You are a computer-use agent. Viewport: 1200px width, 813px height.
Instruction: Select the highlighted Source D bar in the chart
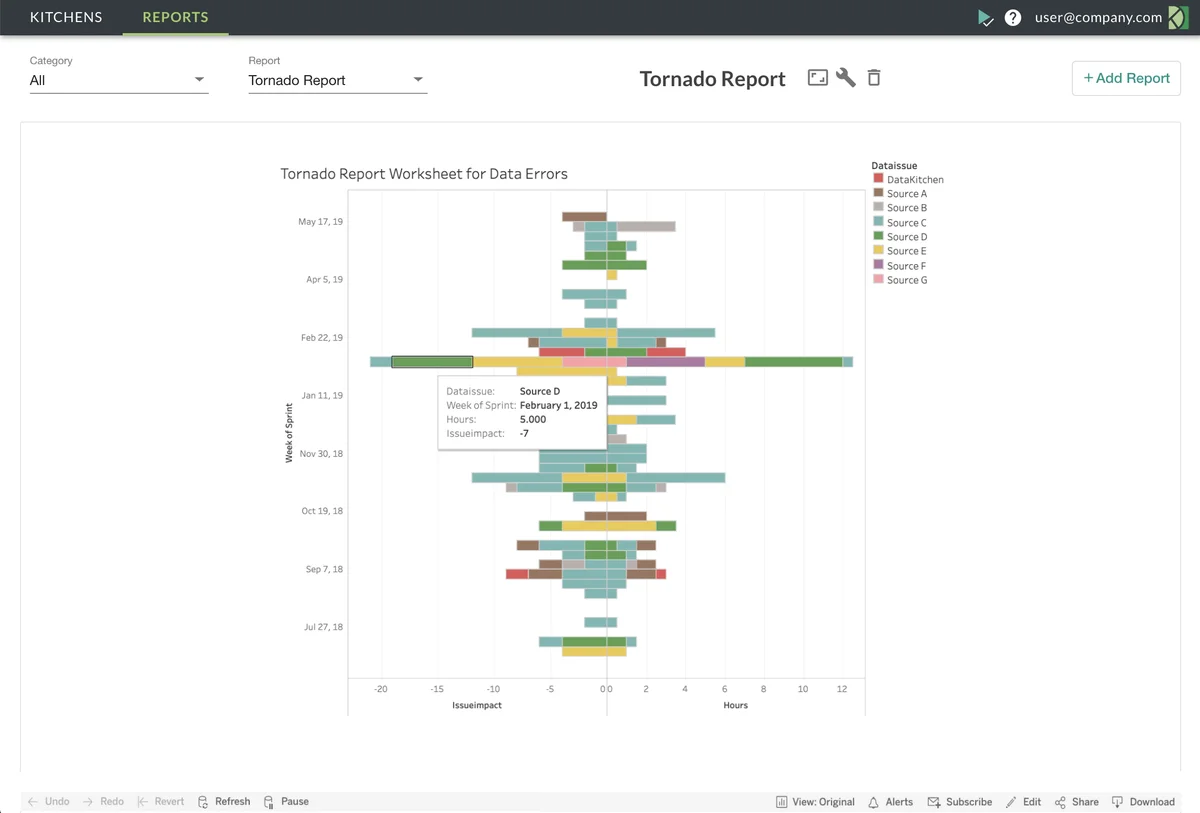pos(432,360)
